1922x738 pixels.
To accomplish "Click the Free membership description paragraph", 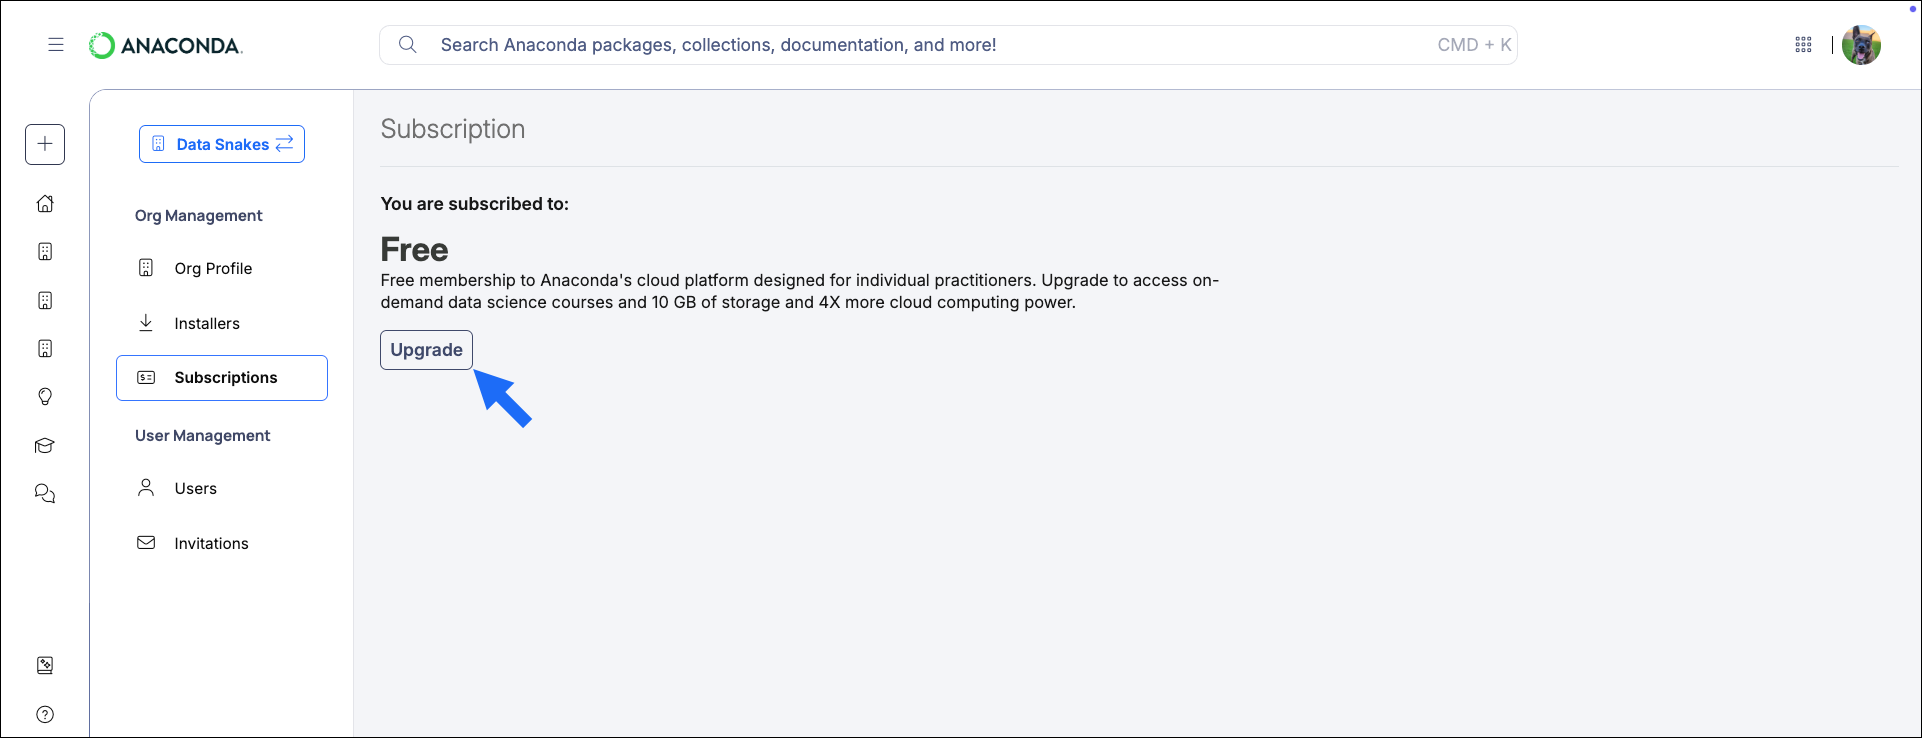I will pos(799,291).
